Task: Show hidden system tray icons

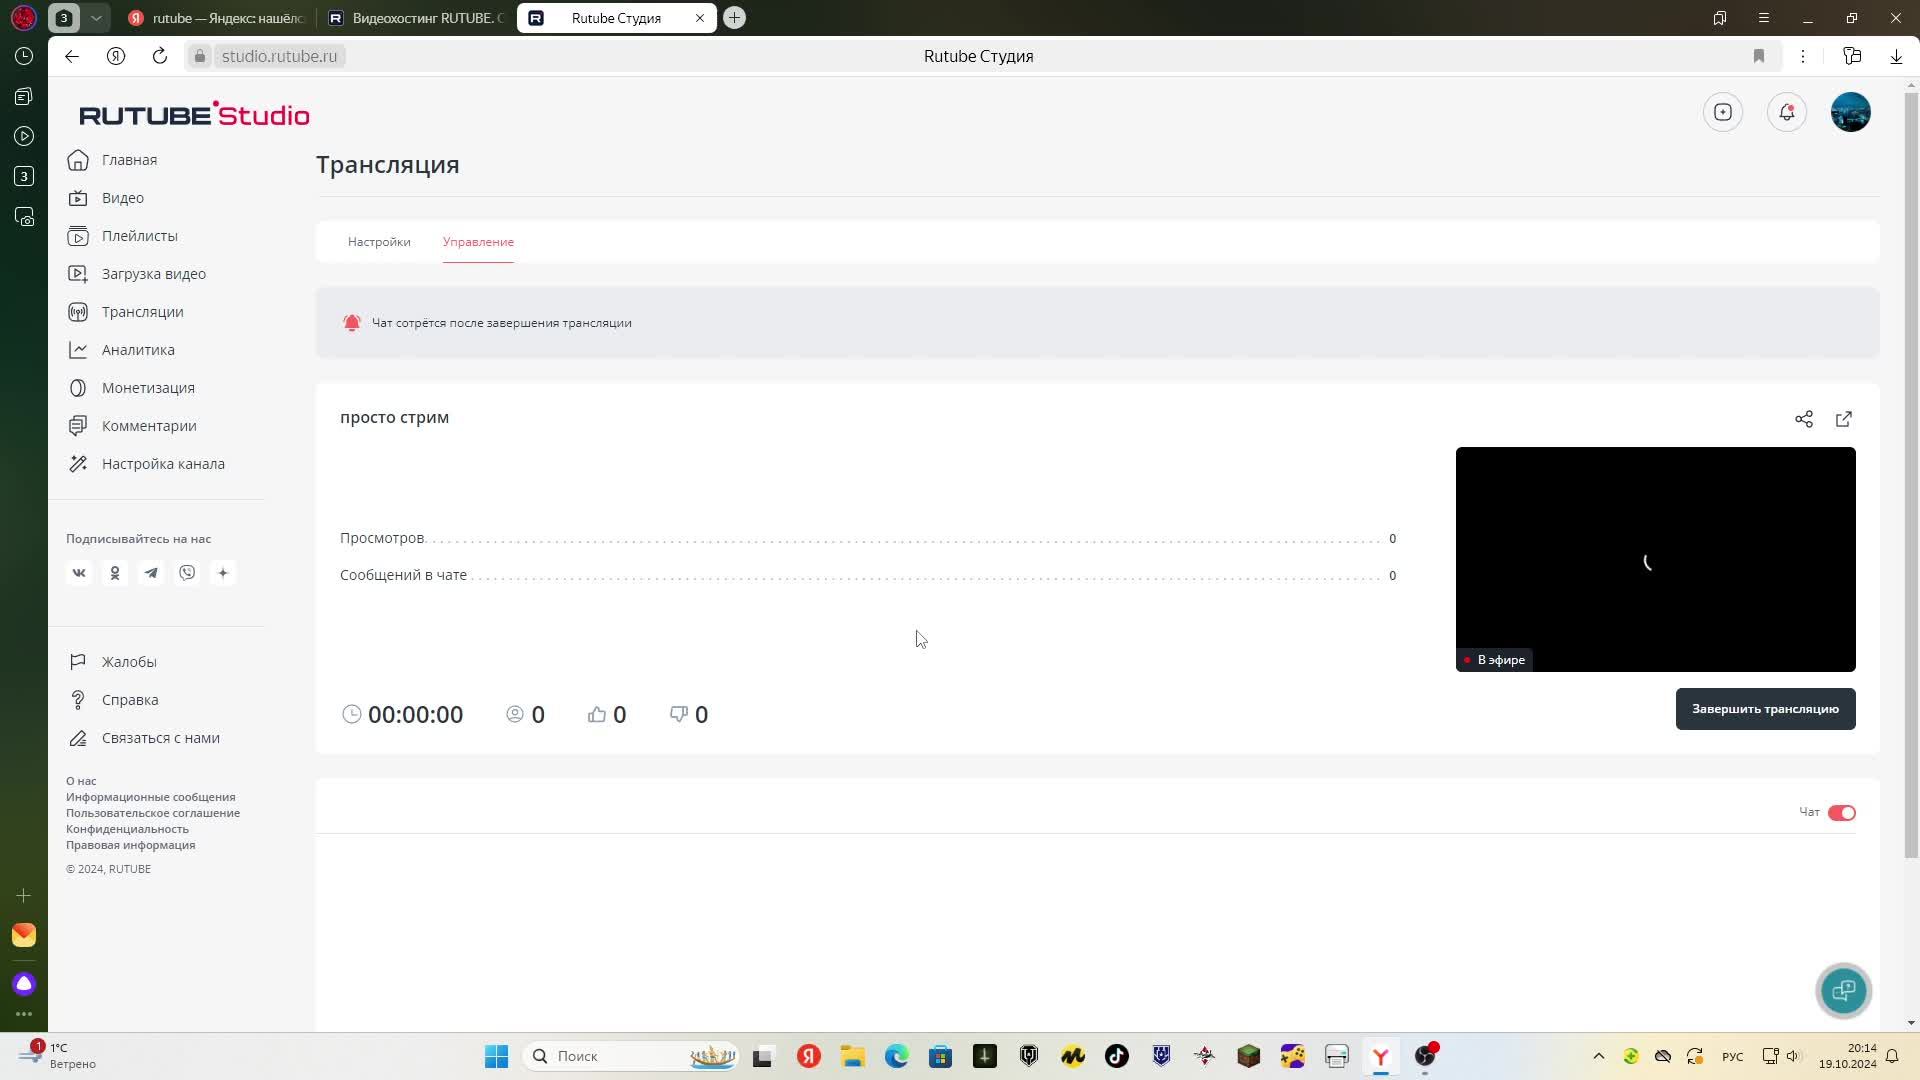Action: pyautogui.click(x=1598, y=1056)
